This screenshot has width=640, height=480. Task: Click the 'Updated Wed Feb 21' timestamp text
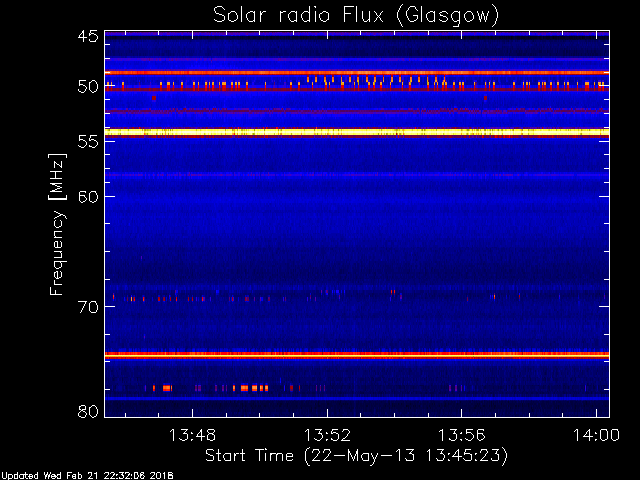tap(87, 476)
